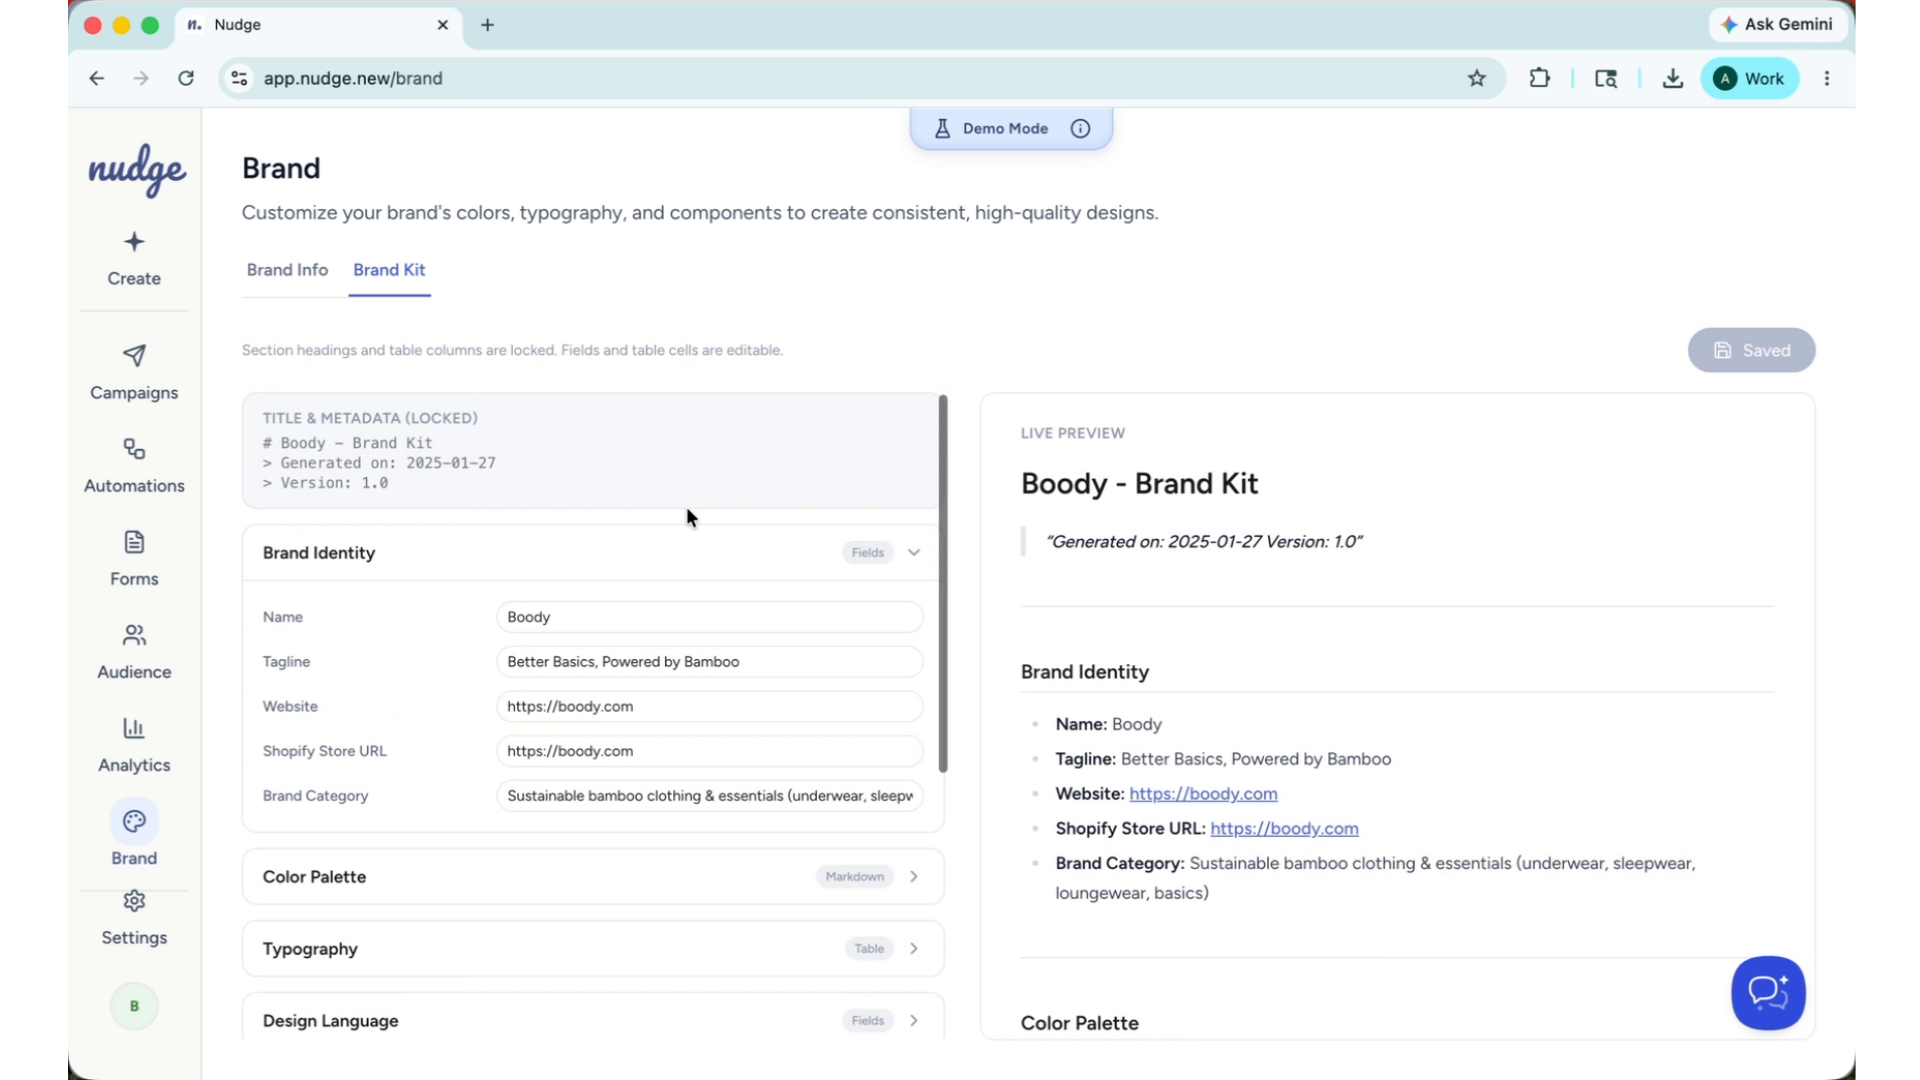Click the Fields badge on Brand Identity
Screen dimensions: 1920x1080
pyautogui.click(x=867, y=553)
